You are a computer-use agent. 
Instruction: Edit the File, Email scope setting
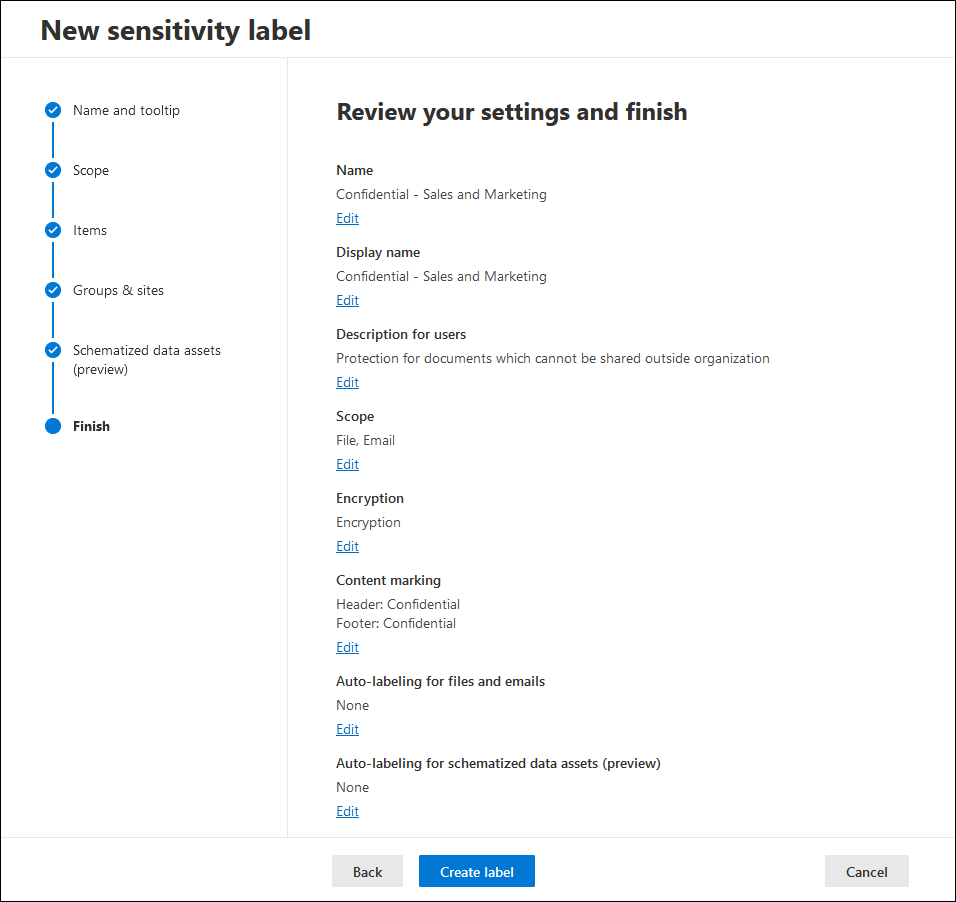tap(348, 464)
